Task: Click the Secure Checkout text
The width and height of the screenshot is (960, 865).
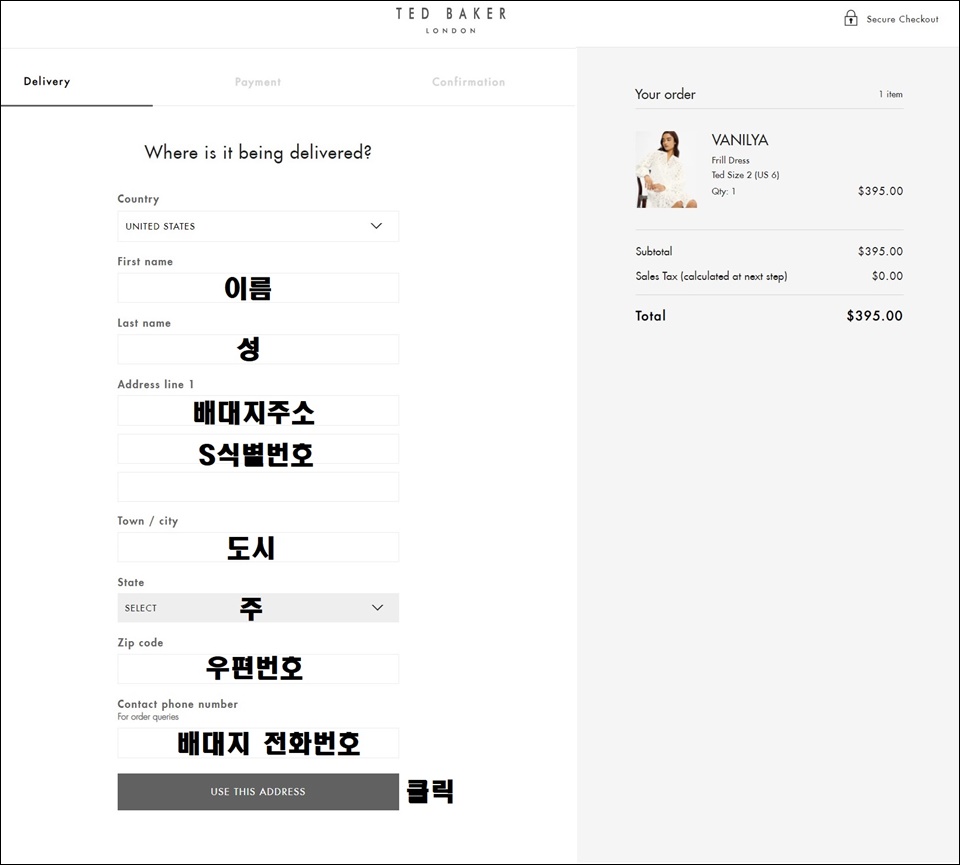Action: pyautogui.click(x=902, y=19)
